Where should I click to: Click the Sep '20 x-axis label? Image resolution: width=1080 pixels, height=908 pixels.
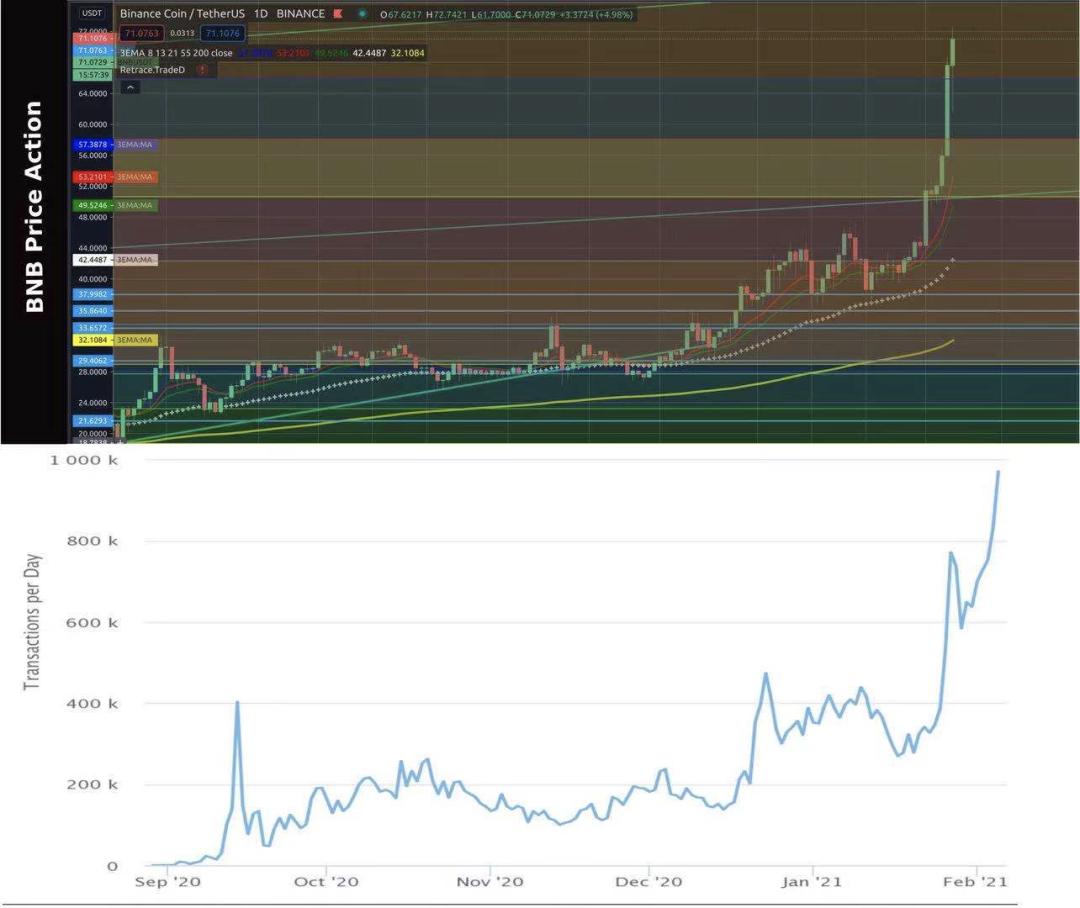[x=167, y=882]
